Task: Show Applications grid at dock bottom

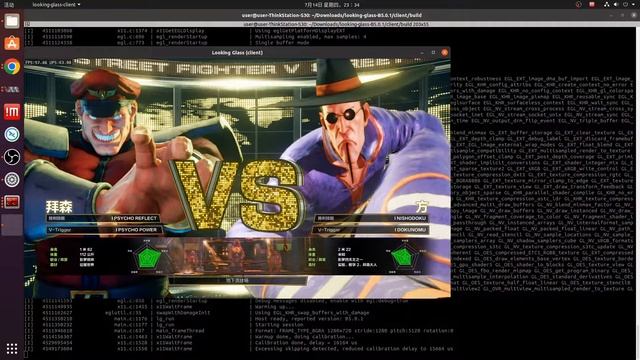Action: tap(12, 348)
